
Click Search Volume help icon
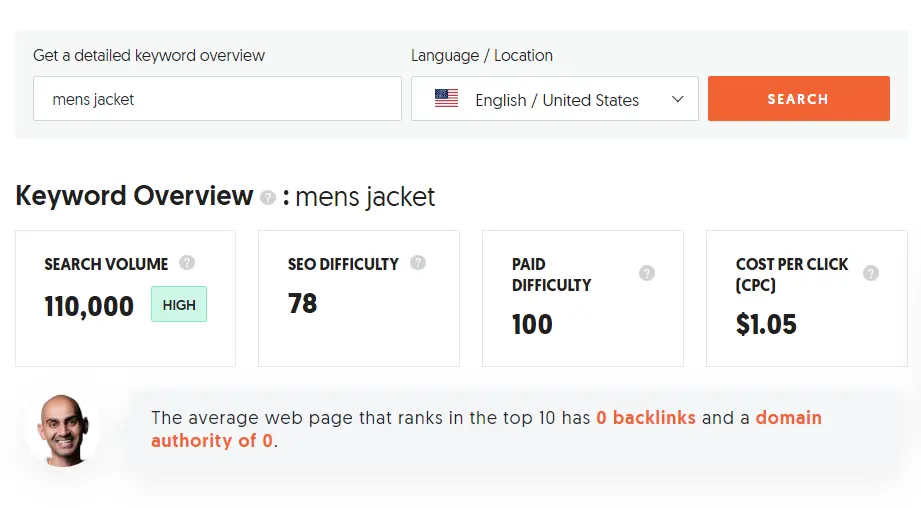(x=187, y=263)
